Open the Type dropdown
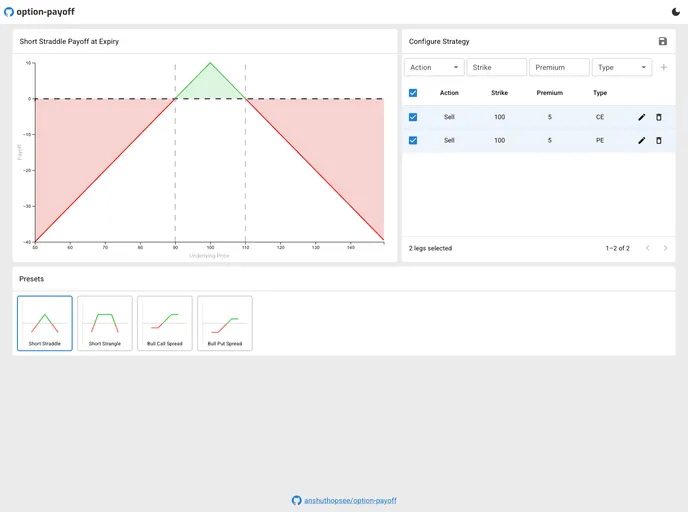Screen dimensions: 688x512 tap(622, 67)
